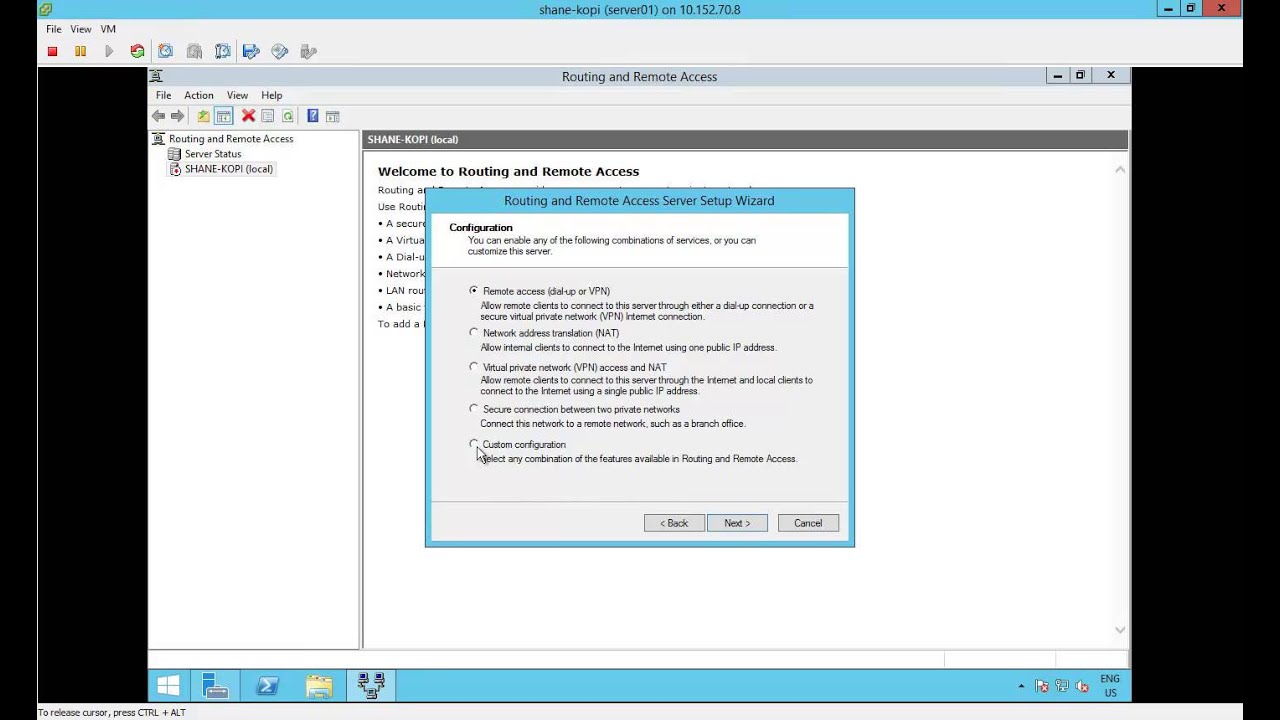Click the Routing and Remote Access title icon
The width and height of the screenshot is (1280, 720).
coord(156,76)
